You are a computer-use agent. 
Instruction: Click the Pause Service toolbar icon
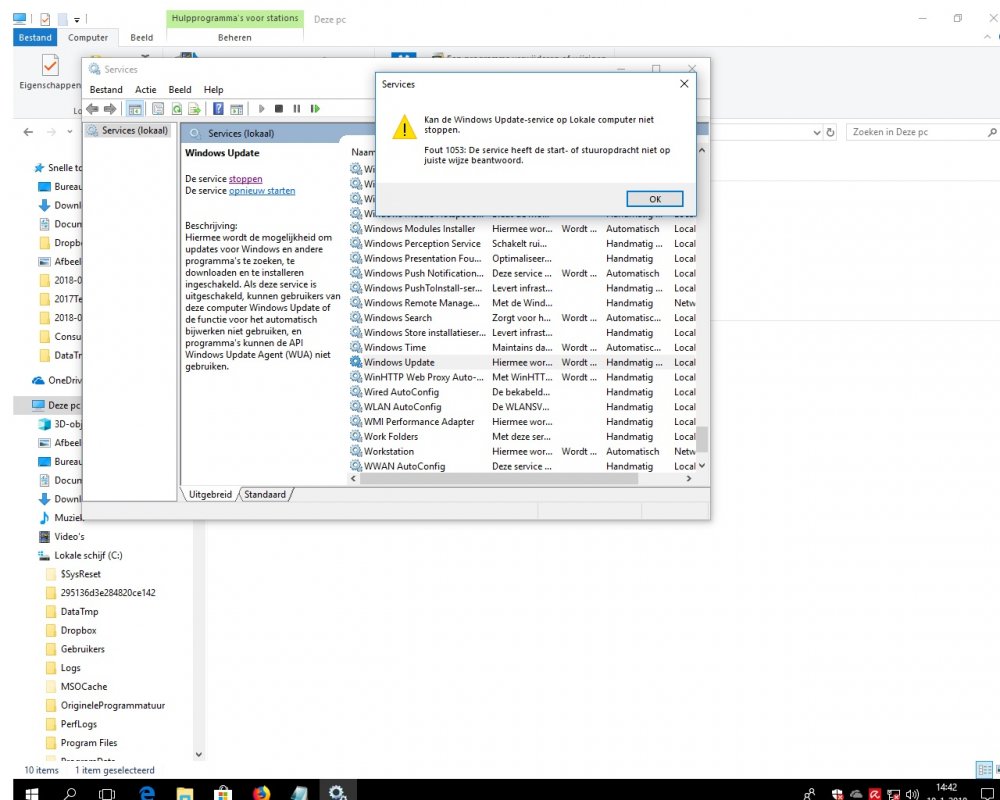[297, 109]
